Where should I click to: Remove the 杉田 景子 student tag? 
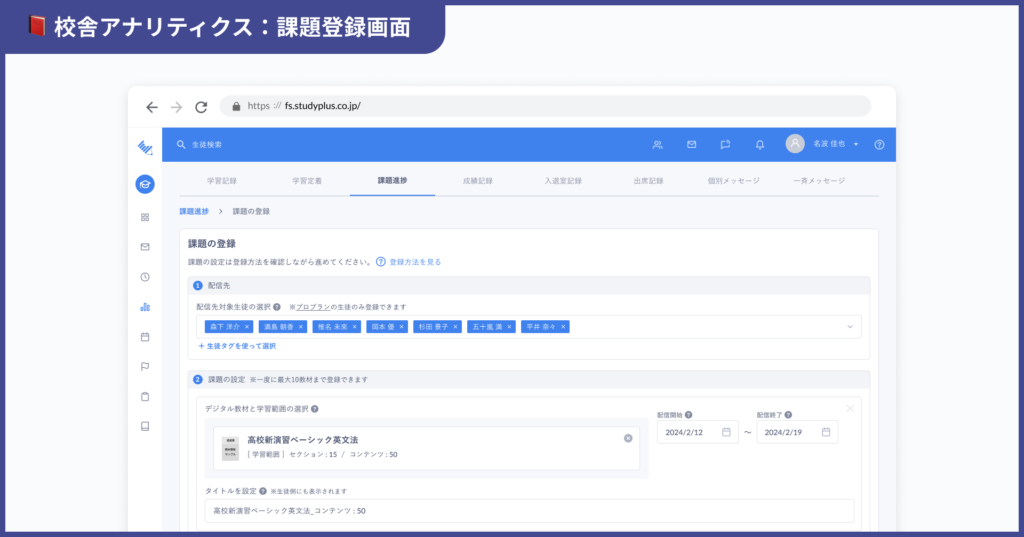(x=456, y=327)
